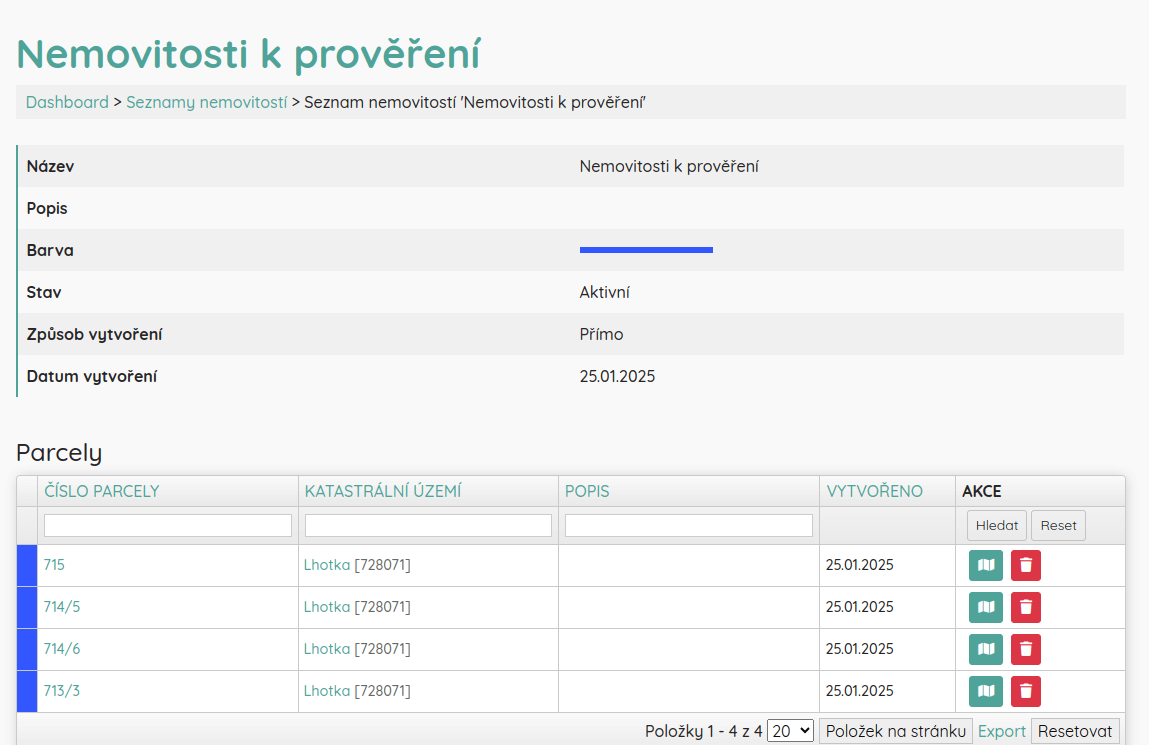1149x745 pixels.
Task: Sort by the Vytvořeno column
Action: [874, 491]
